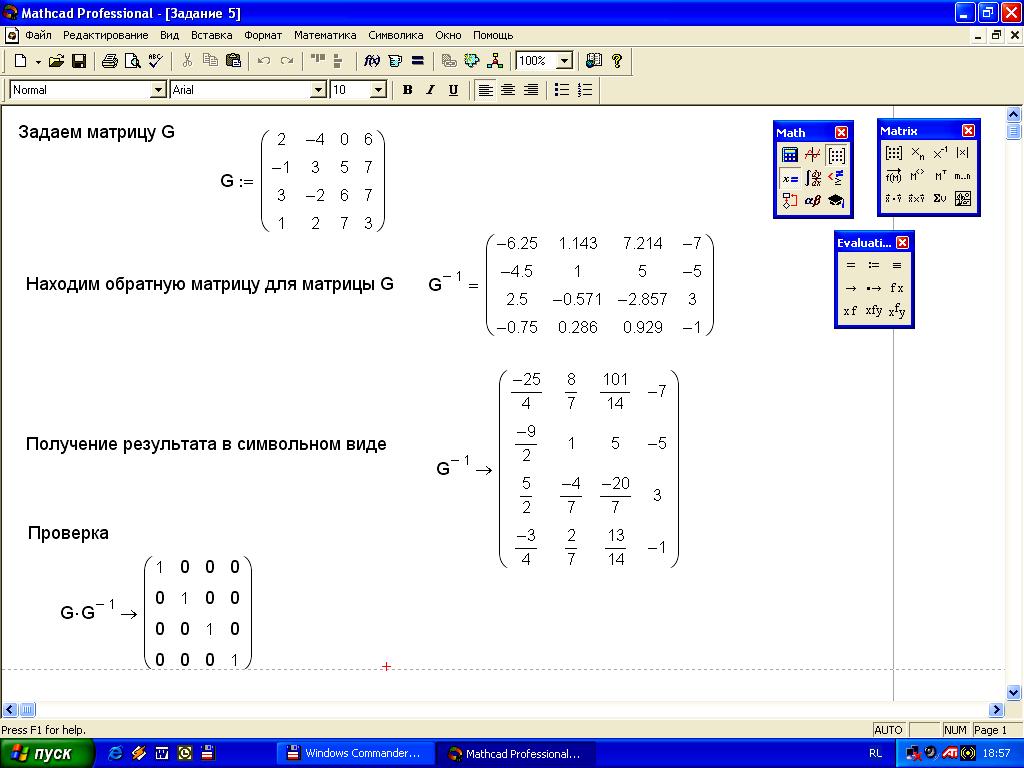Open the Помощь menu
Image resolution: width=1024 pixels, height=768 pixels.
493,35
